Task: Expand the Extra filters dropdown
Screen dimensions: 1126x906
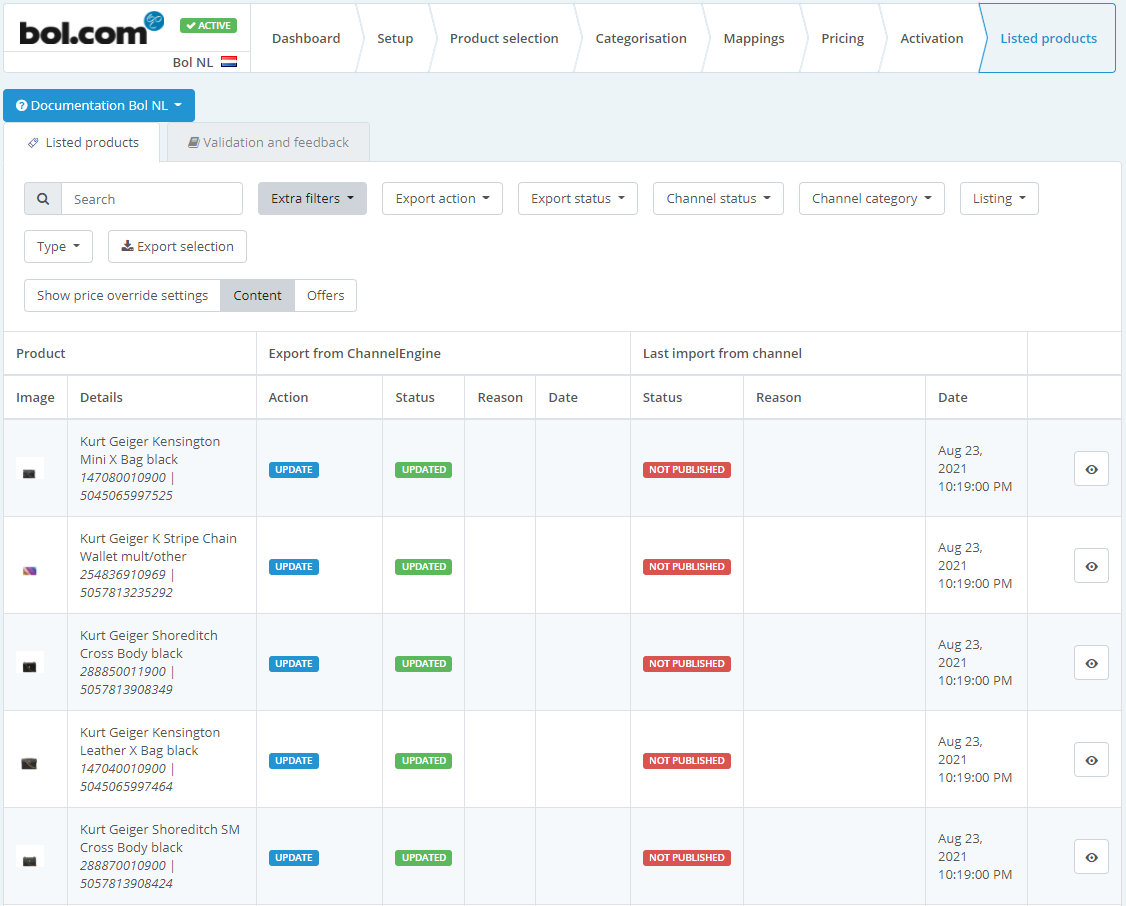Action: click(x=312, y=199)
